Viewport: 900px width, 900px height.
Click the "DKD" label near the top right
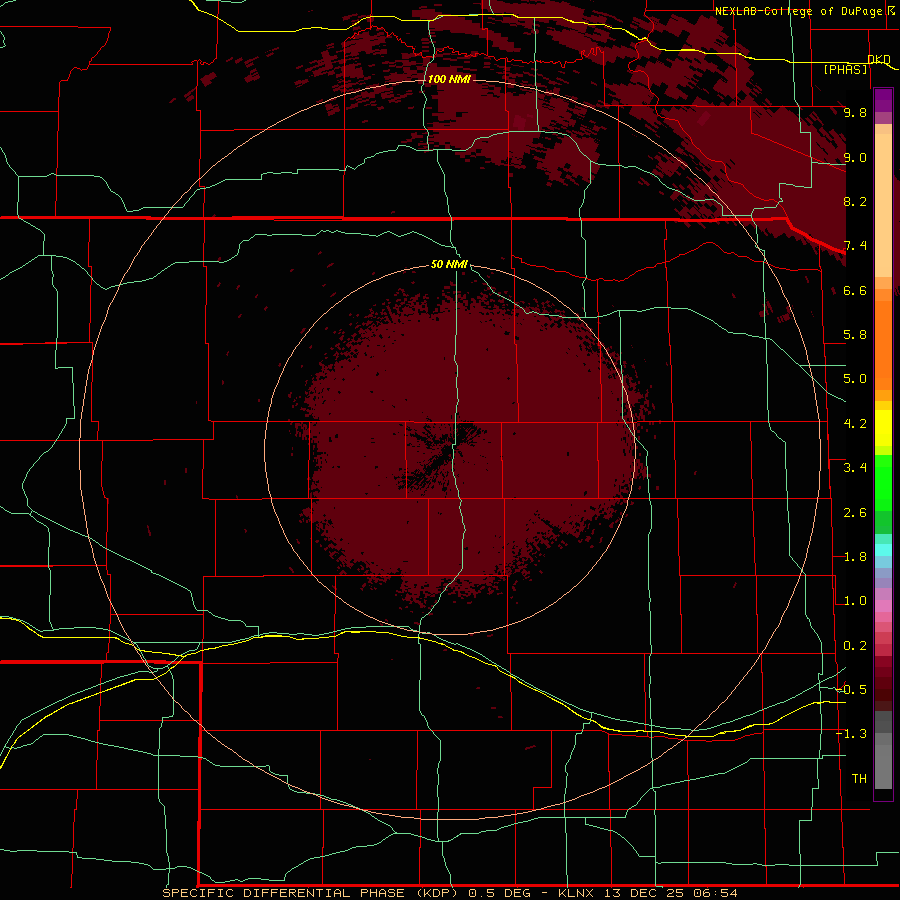(879, 59)
